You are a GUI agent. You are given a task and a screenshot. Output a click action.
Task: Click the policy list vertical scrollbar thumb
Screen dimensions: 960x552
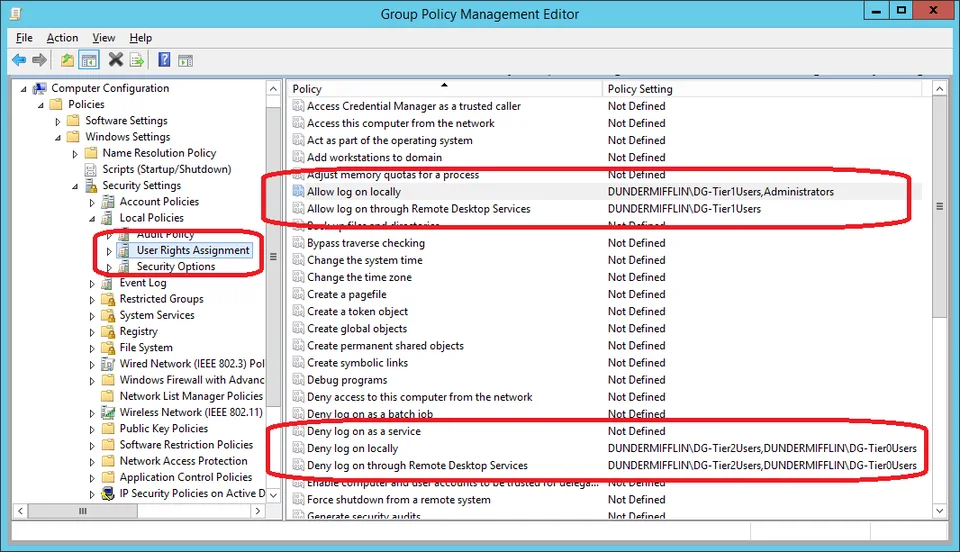pos(940,207)
